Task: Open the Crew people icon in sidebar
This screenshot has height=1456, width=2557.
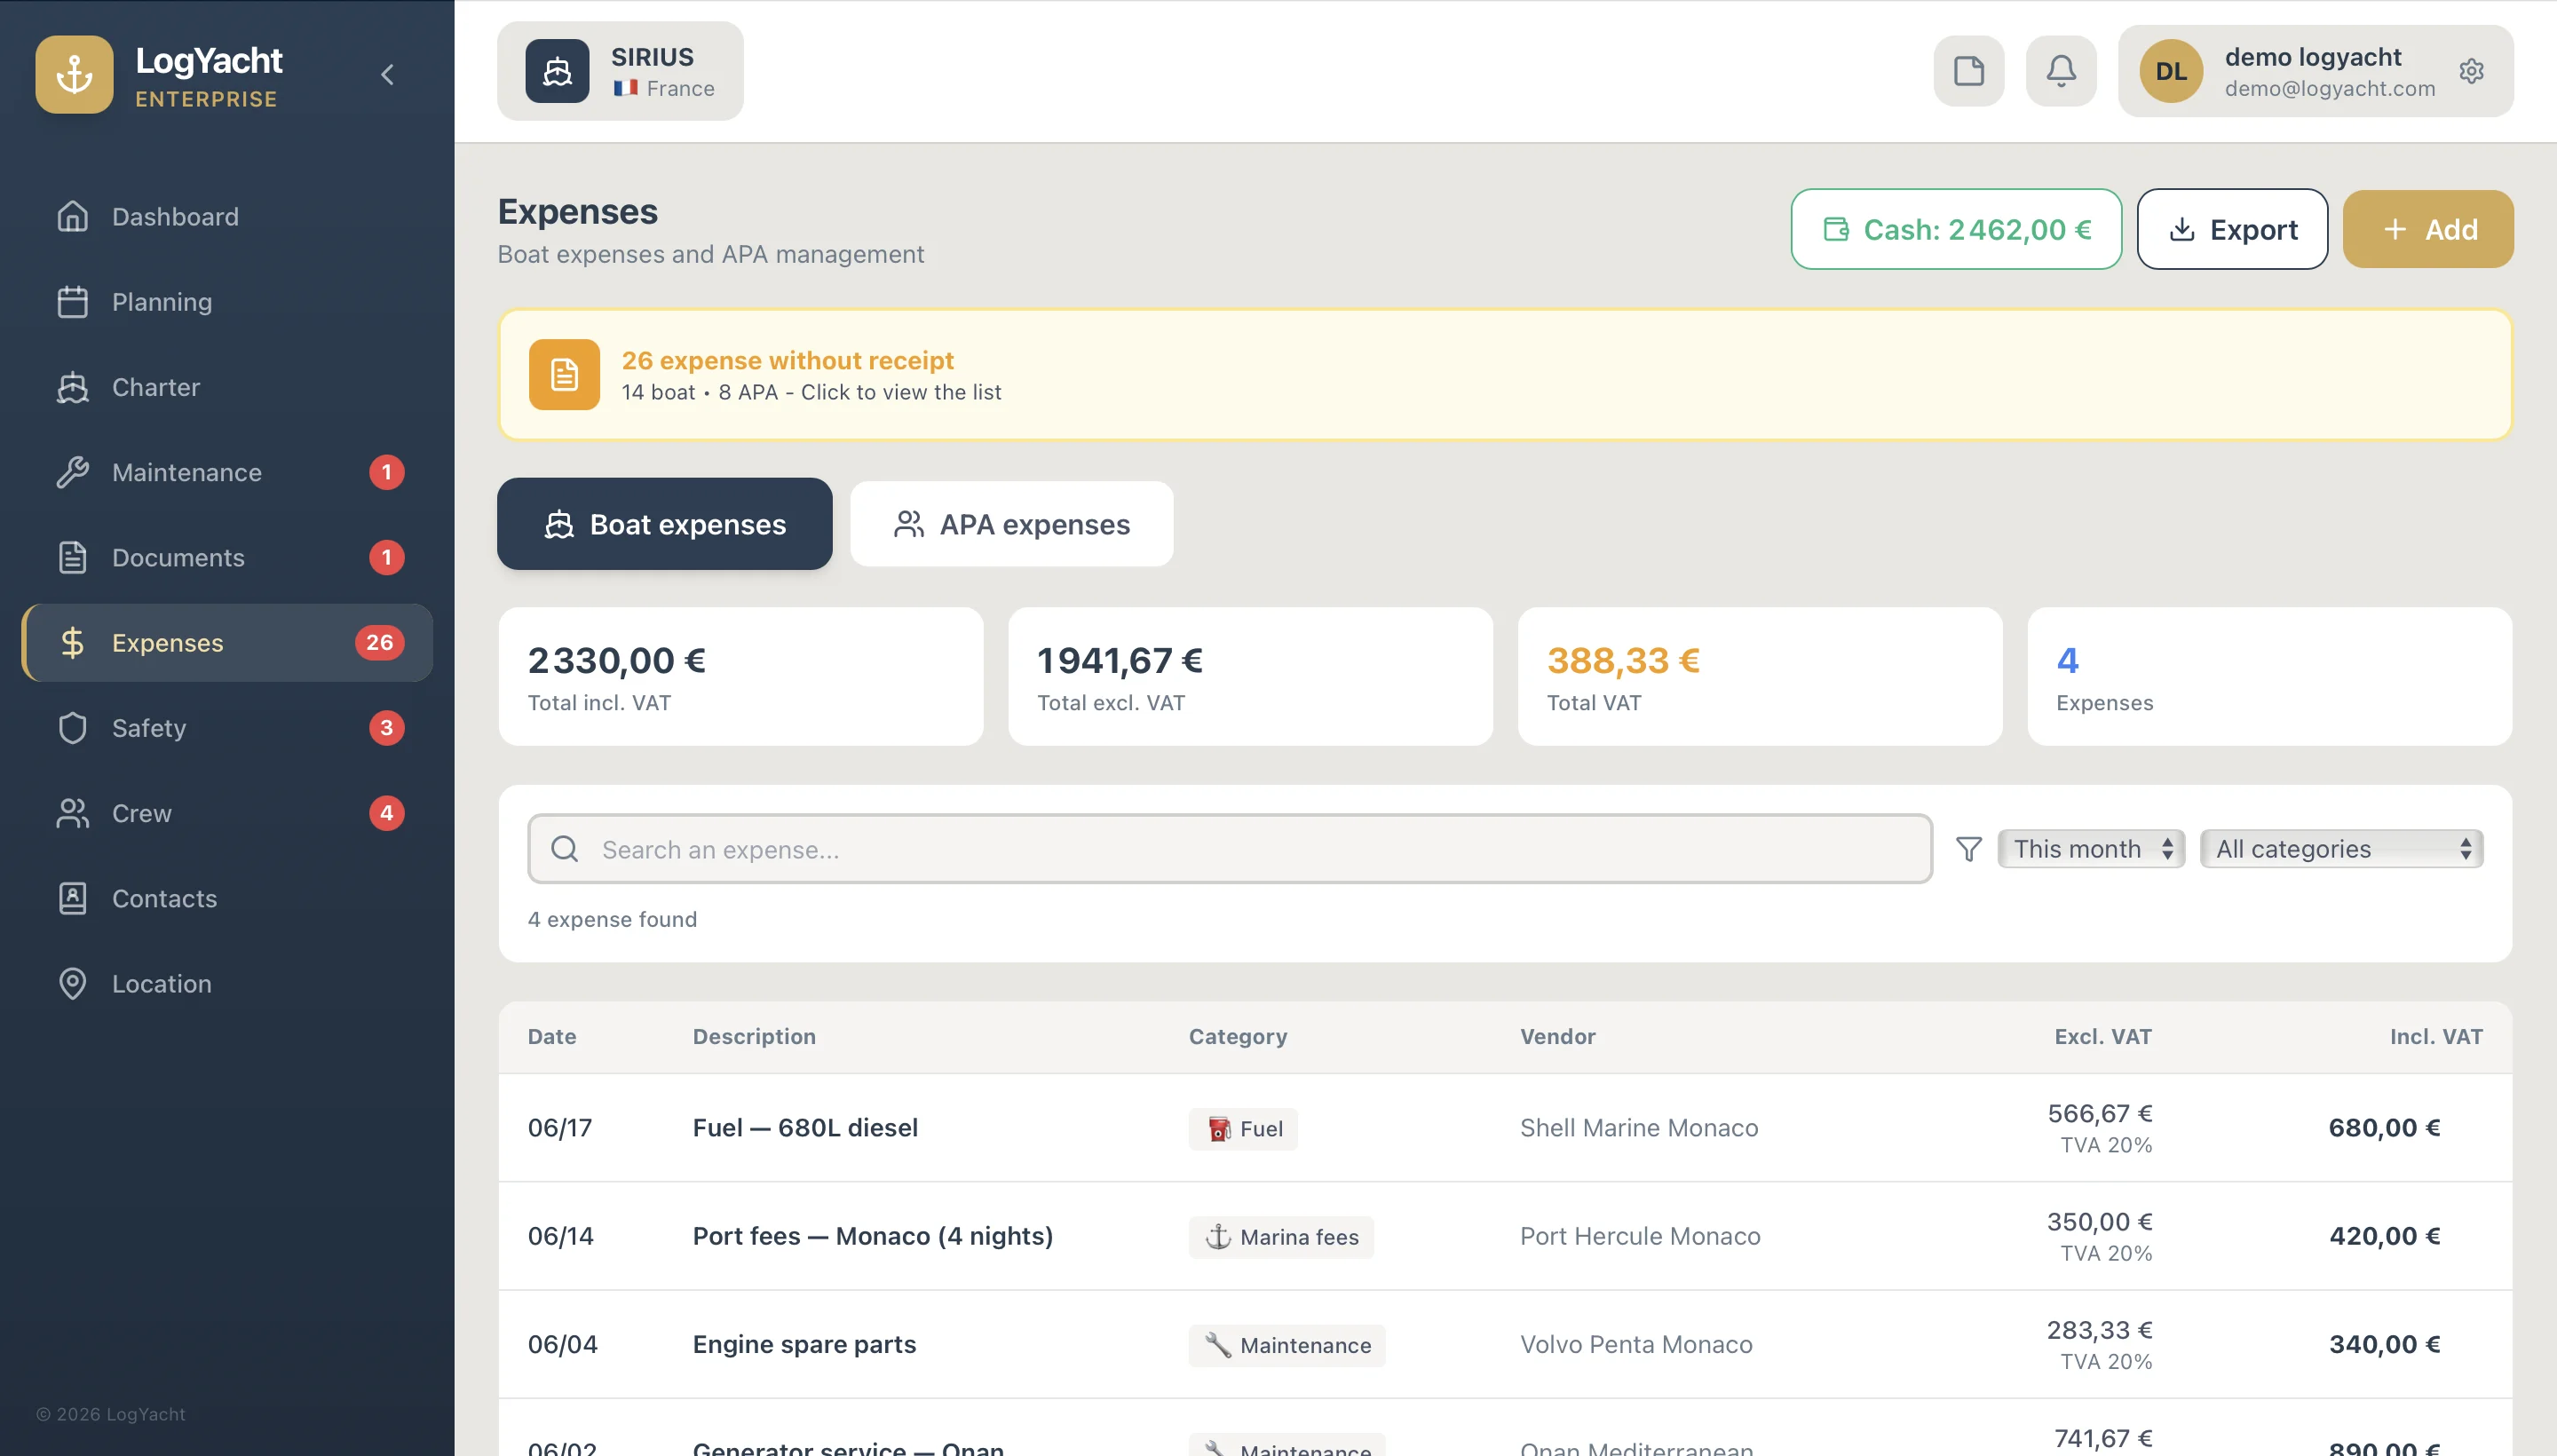Action: pyautogui.click(x=72, y=813)
